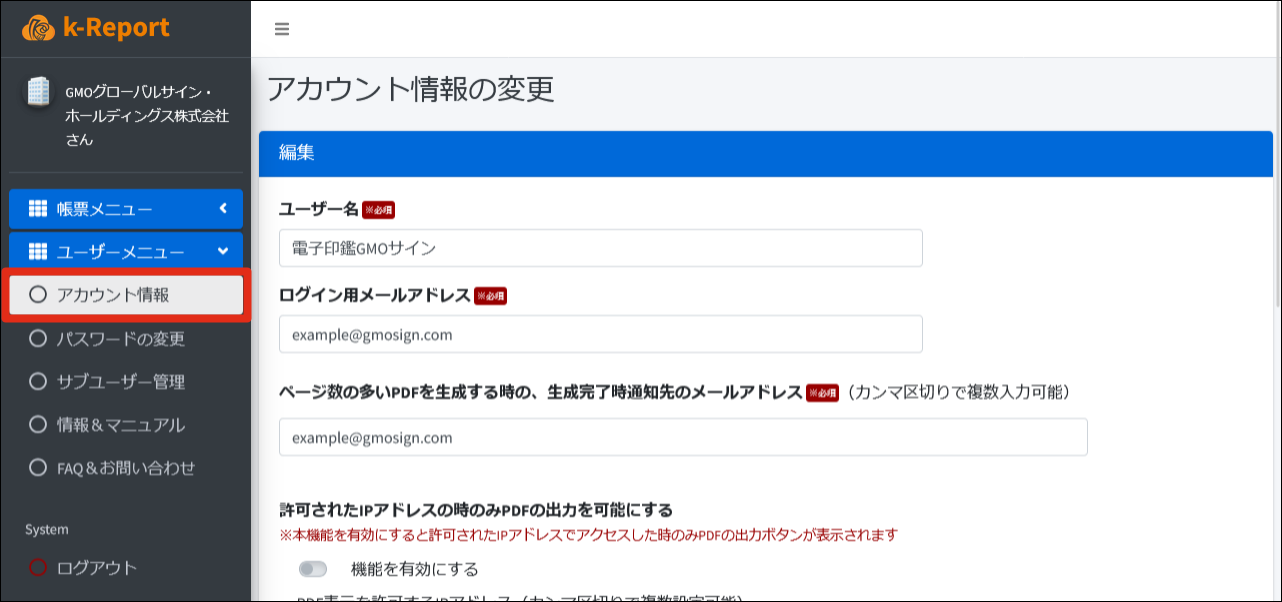Enable the 機能を有効にする toggle switch
Viewport: 1282px width, 602px height.
[x=313, y=569]
